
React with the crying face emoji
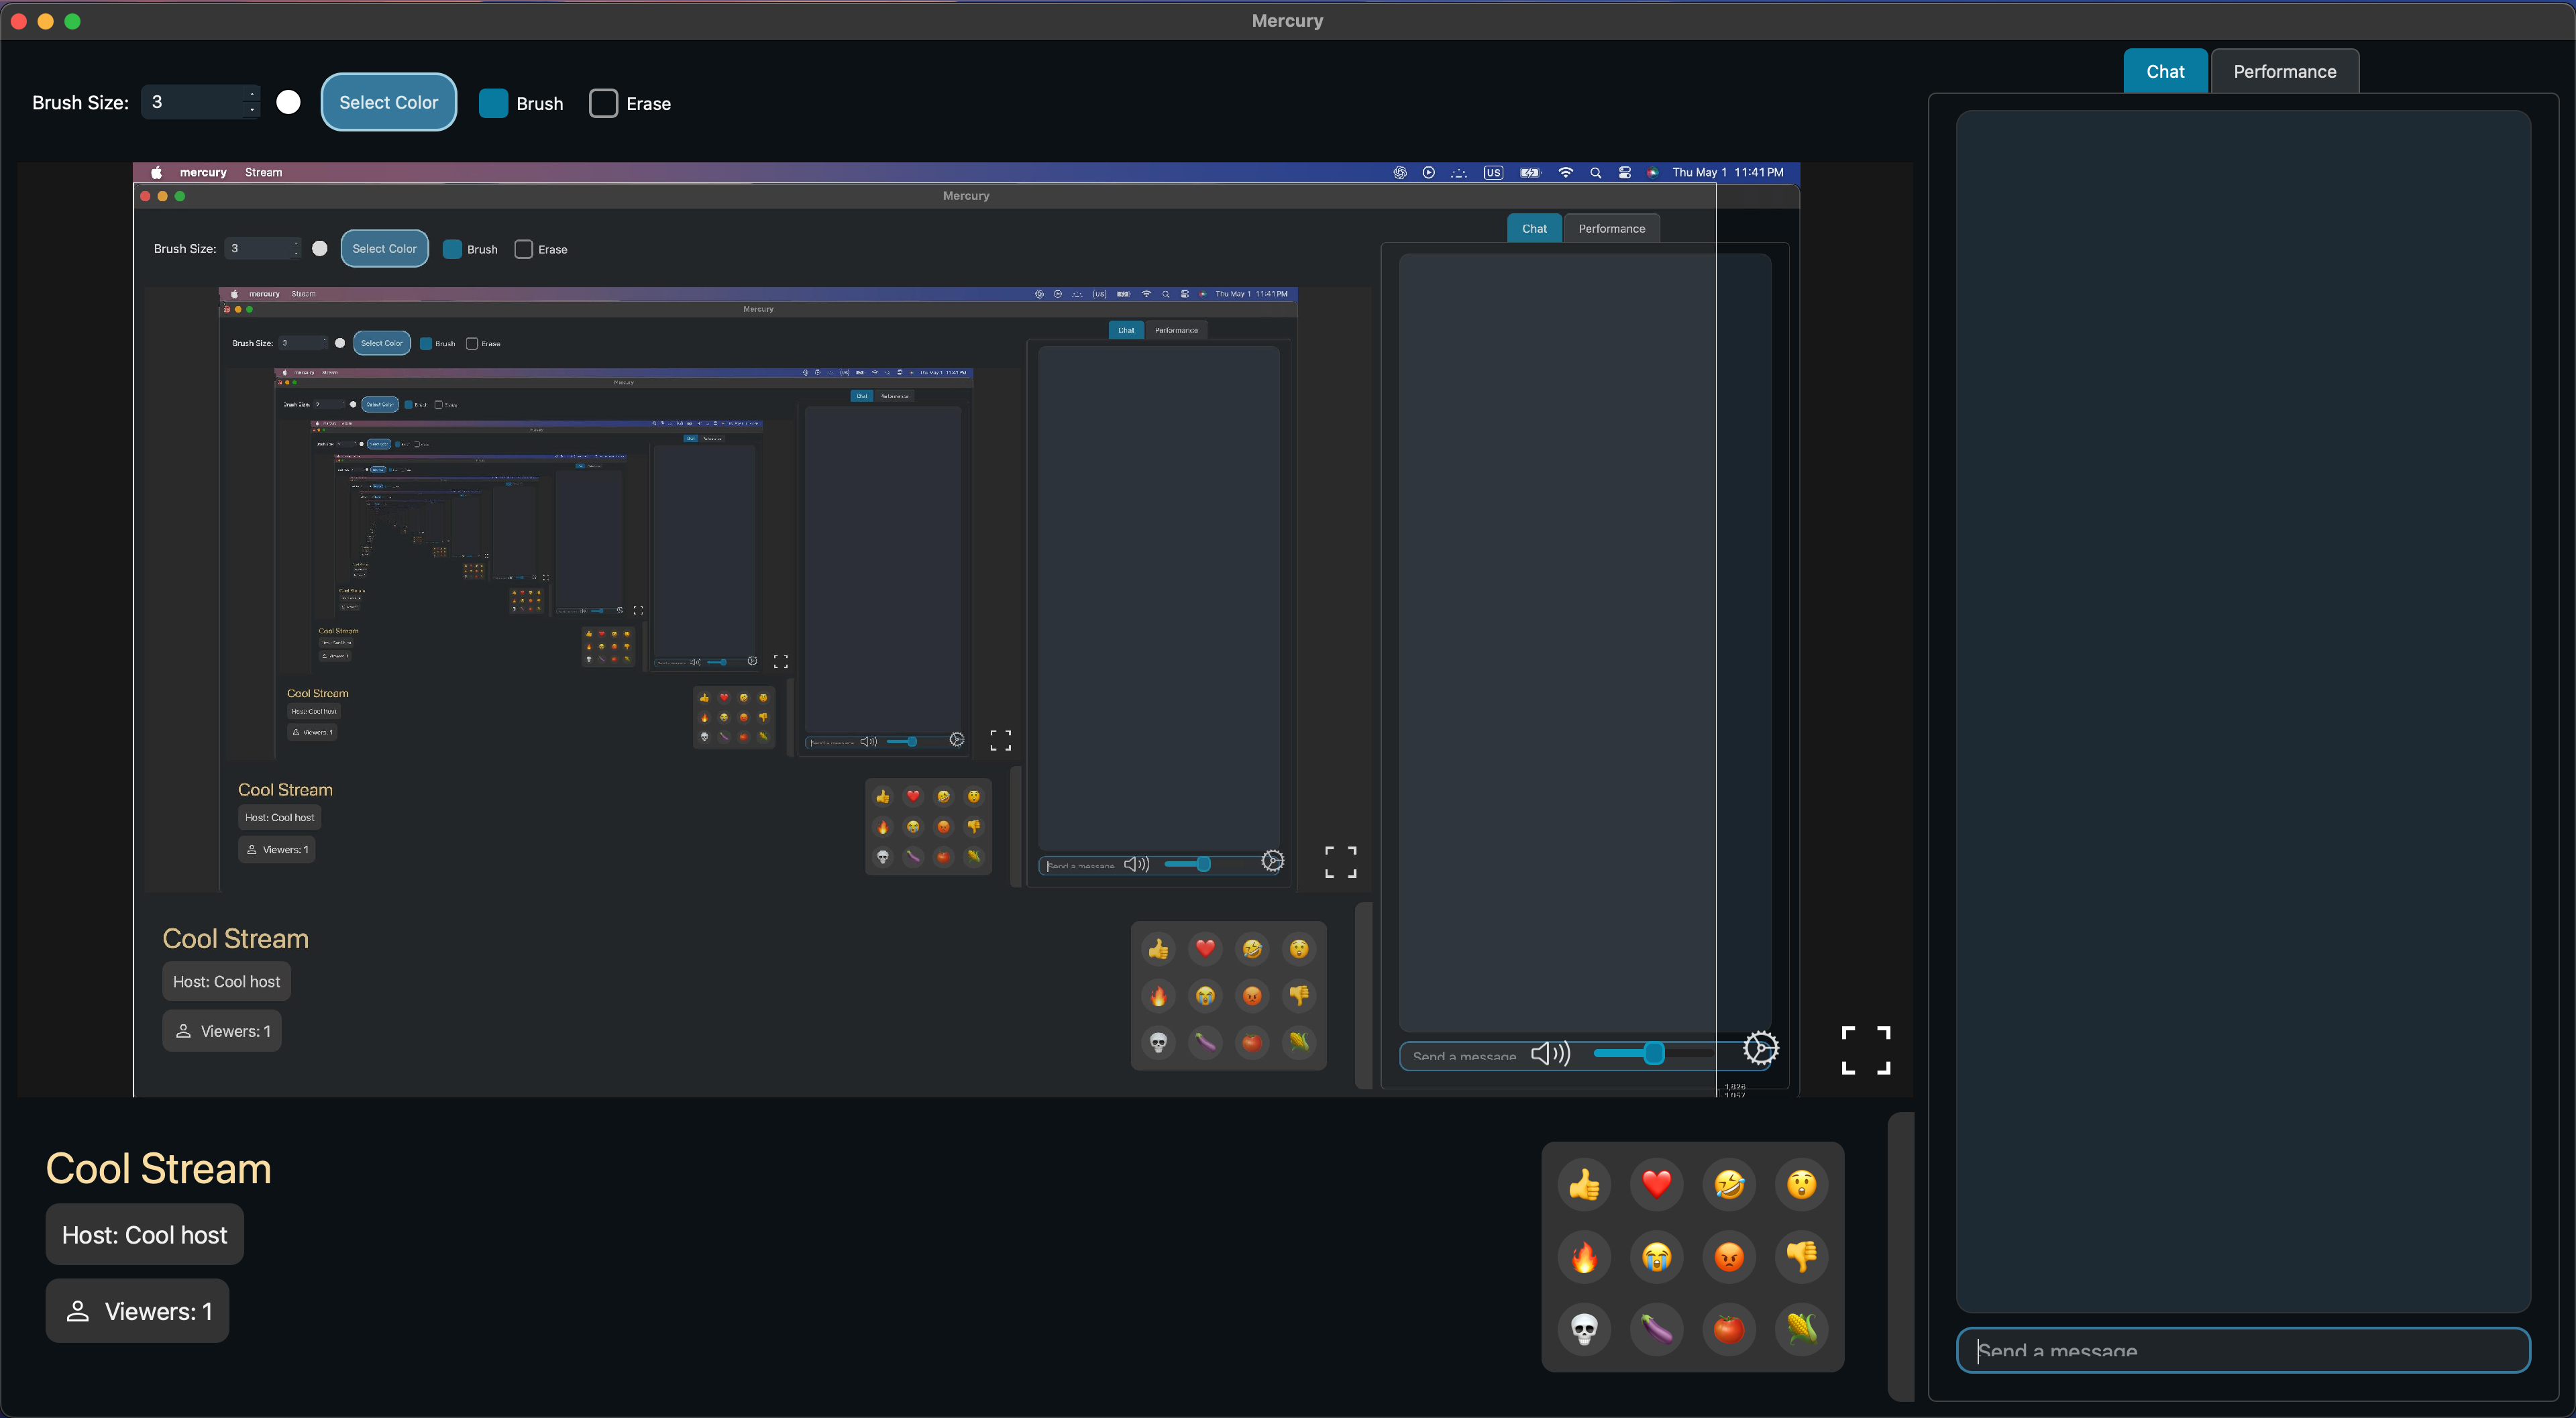1656,1257
